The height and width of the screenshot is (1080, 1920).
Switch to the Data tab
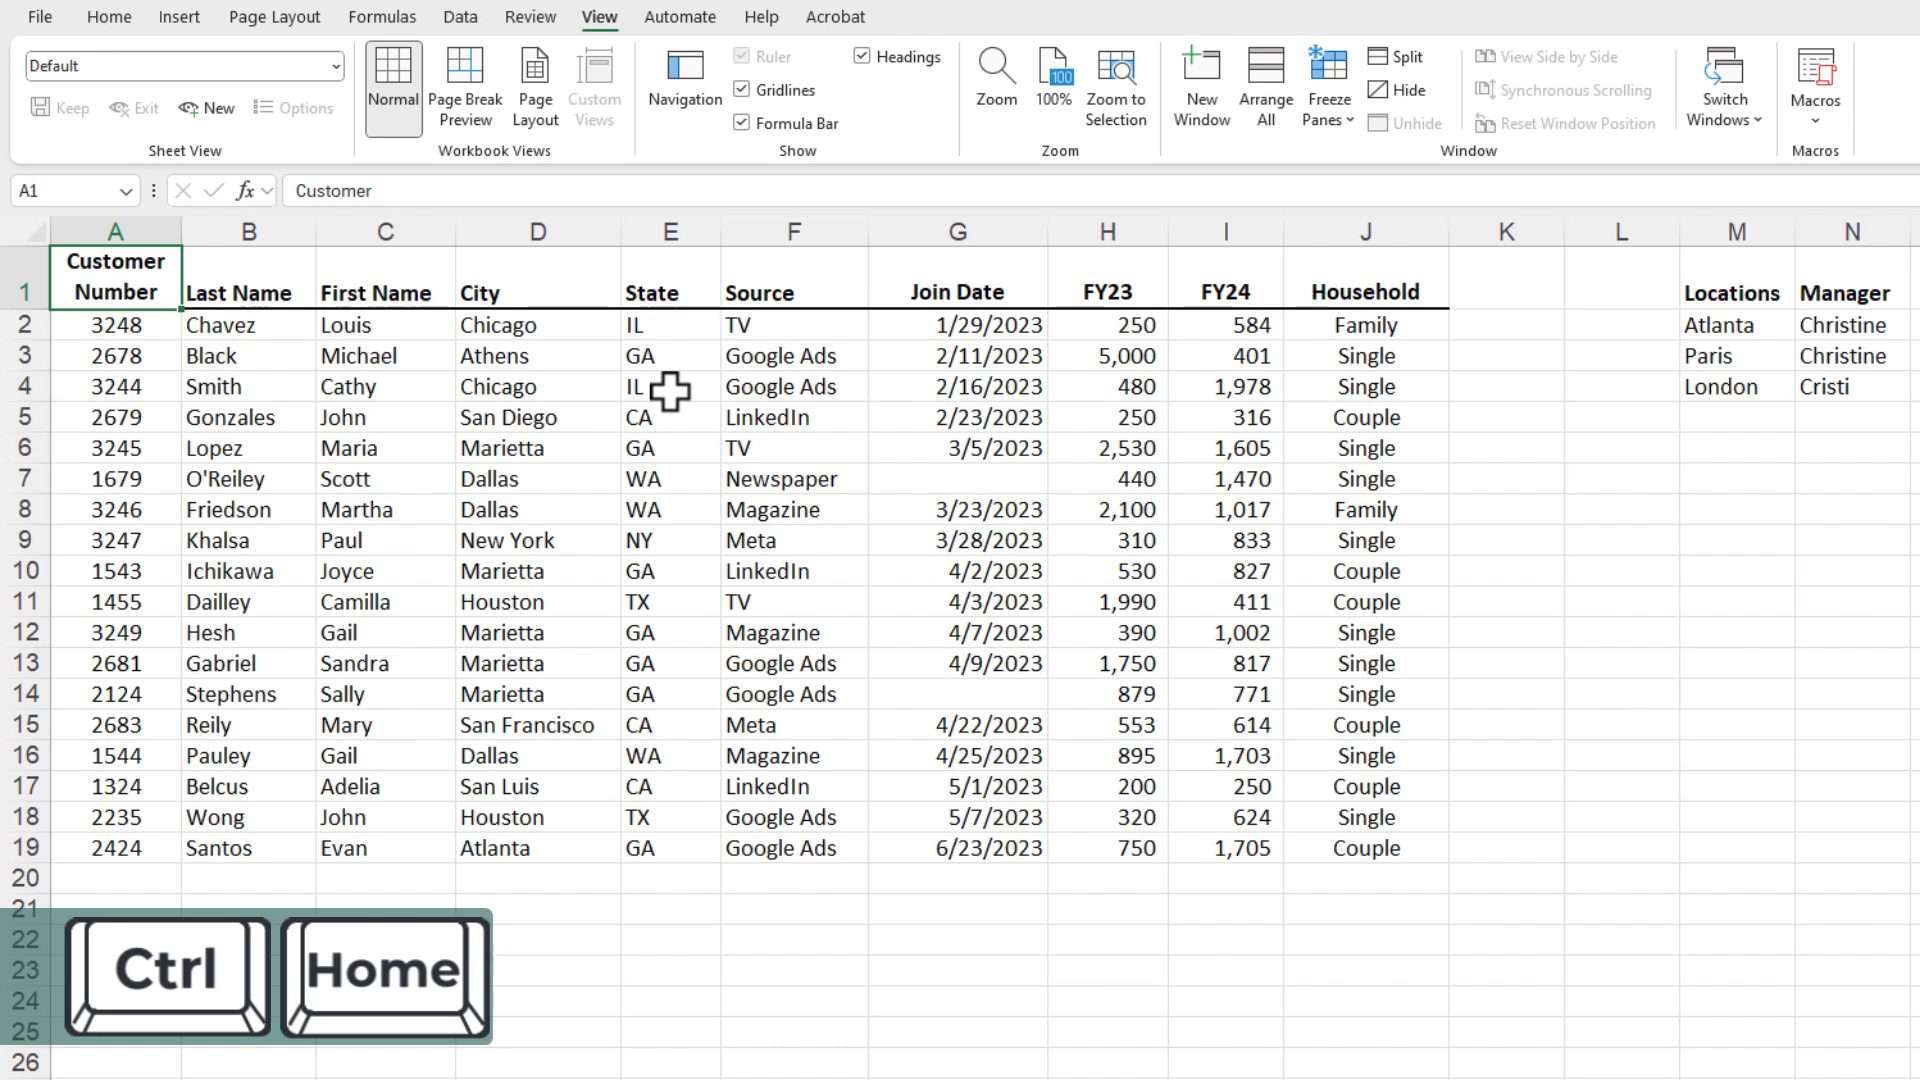pos(460,17)
